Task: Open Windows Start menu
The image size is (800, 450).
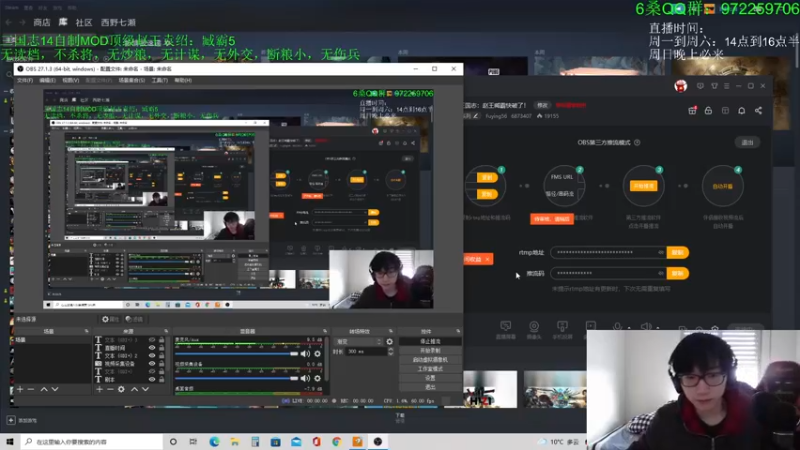Action: (10, 442)
